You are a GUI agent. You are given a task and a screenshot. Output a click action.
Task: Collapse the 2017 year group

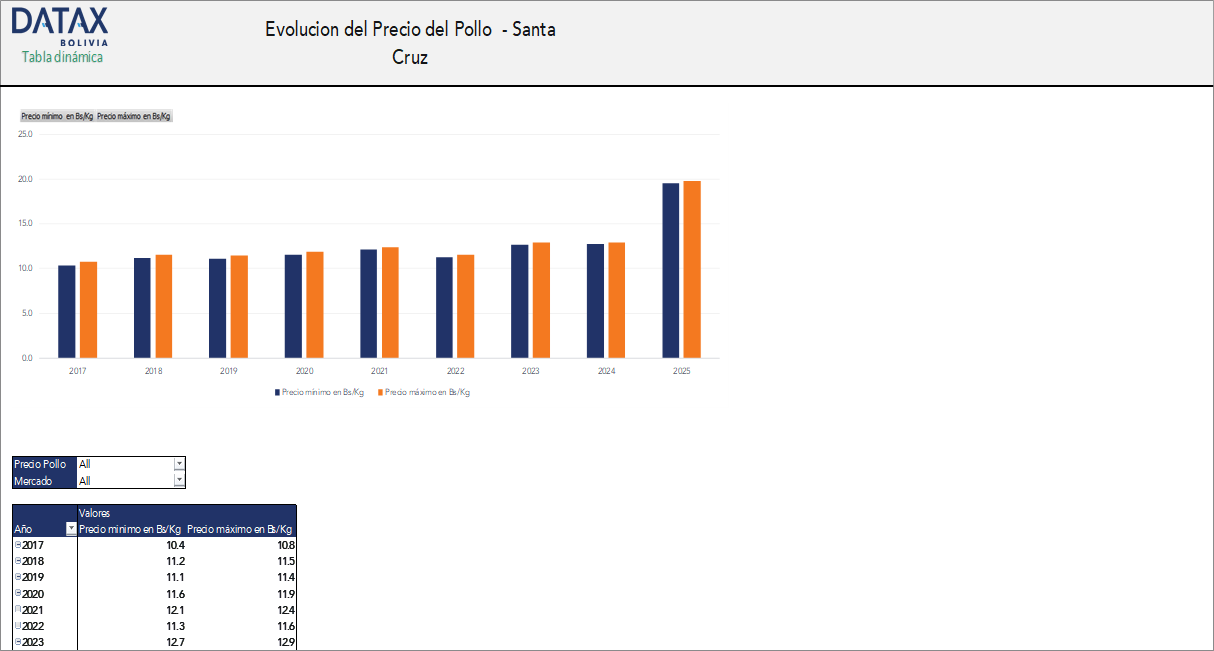pos(17,545)
